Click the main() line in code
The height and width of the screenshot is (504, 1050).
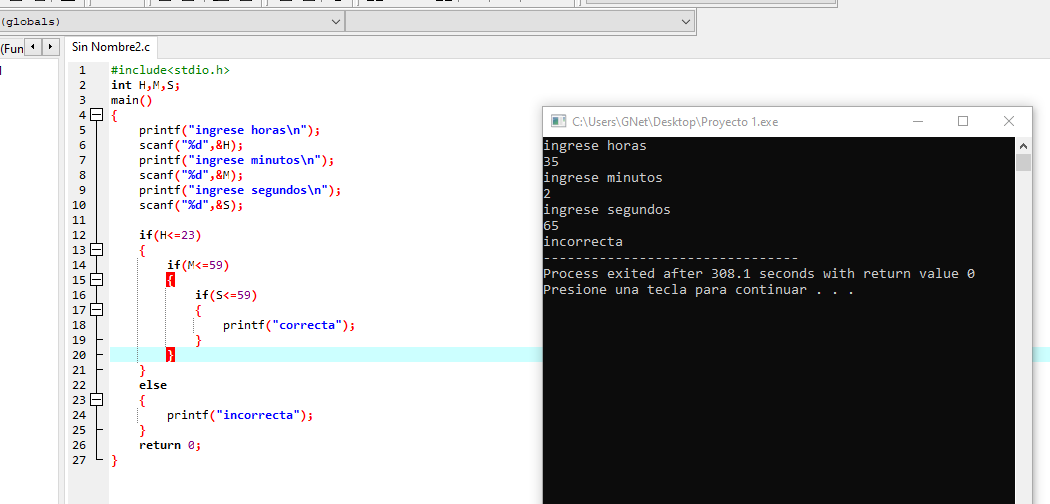(x=132, y=100)
